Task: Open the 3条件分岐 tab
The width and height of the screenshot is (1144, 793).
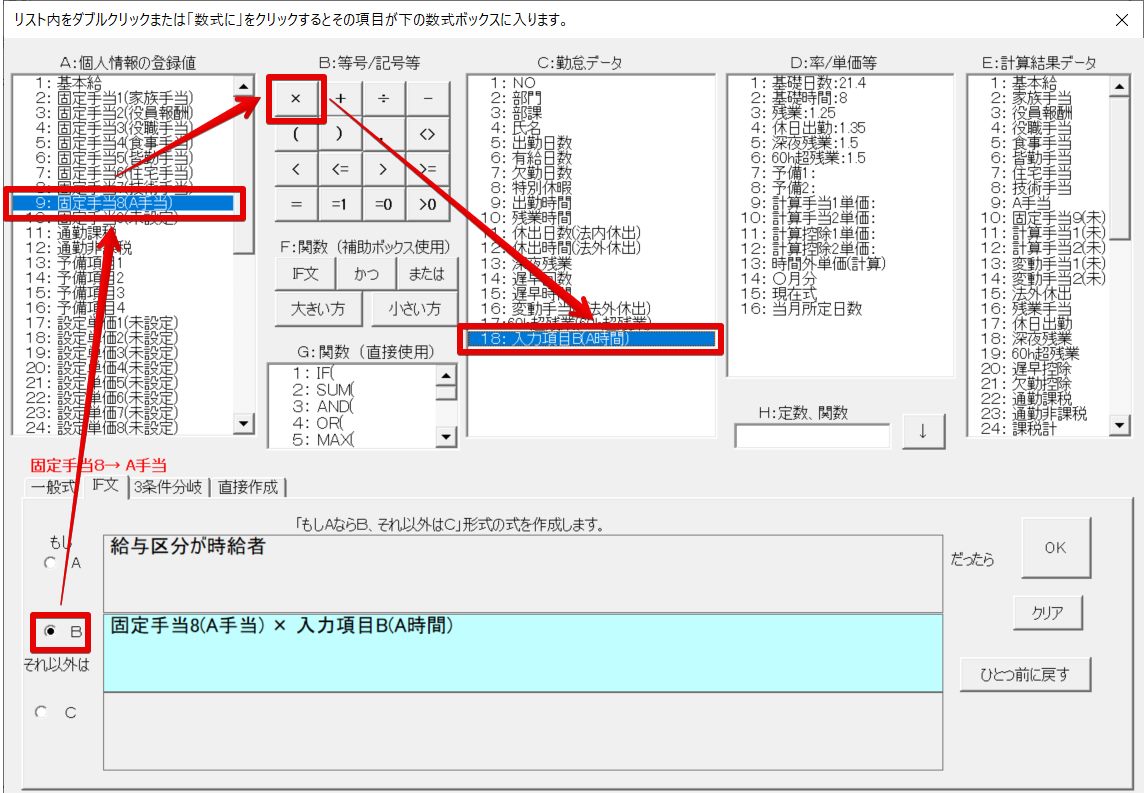Action: coord(167,487)
